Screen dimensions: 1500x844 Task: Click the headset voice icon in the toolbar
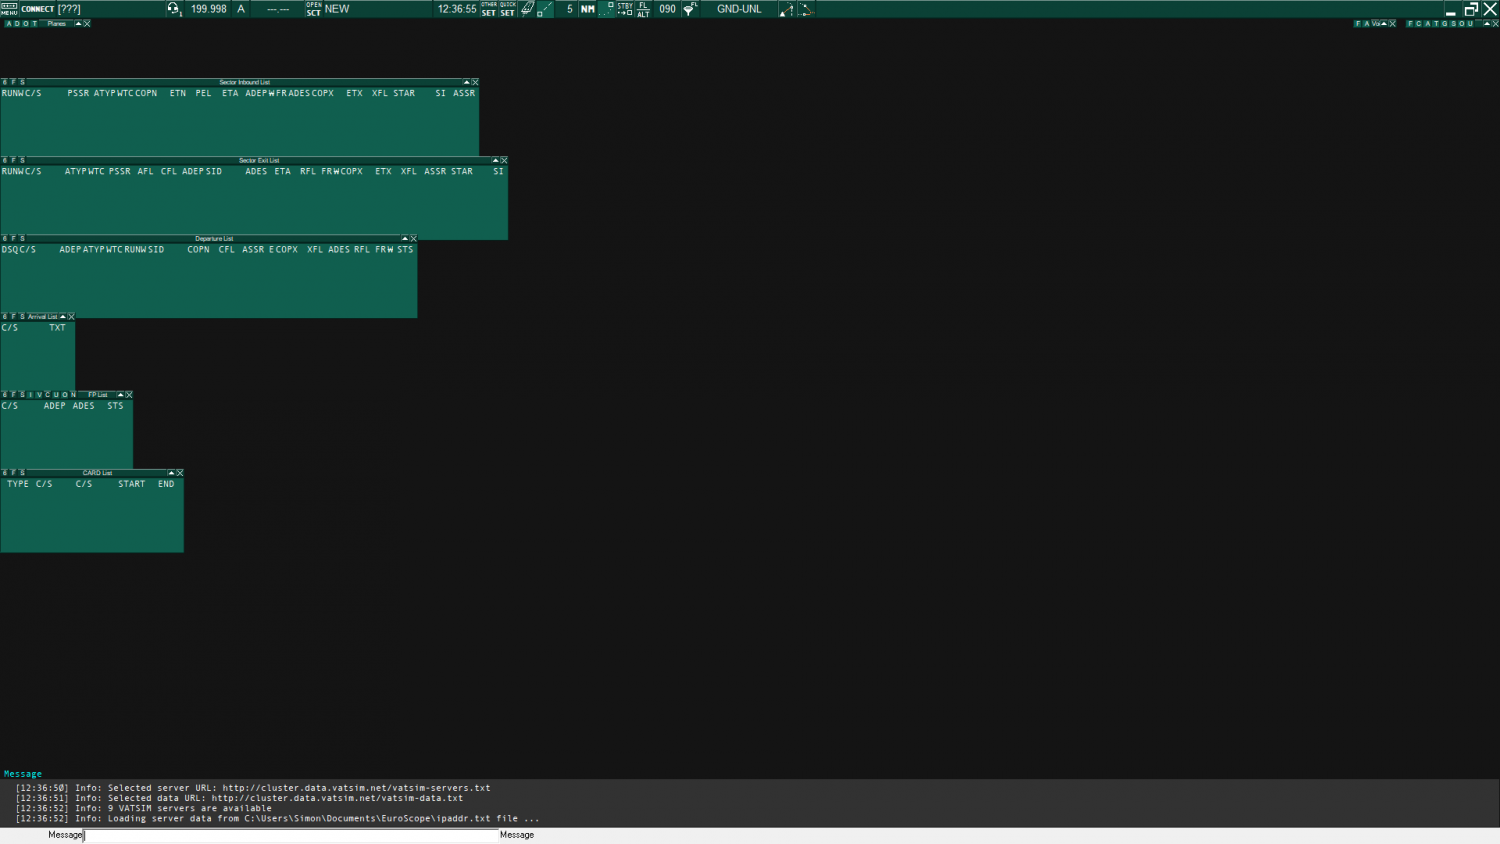pos(173,9)
